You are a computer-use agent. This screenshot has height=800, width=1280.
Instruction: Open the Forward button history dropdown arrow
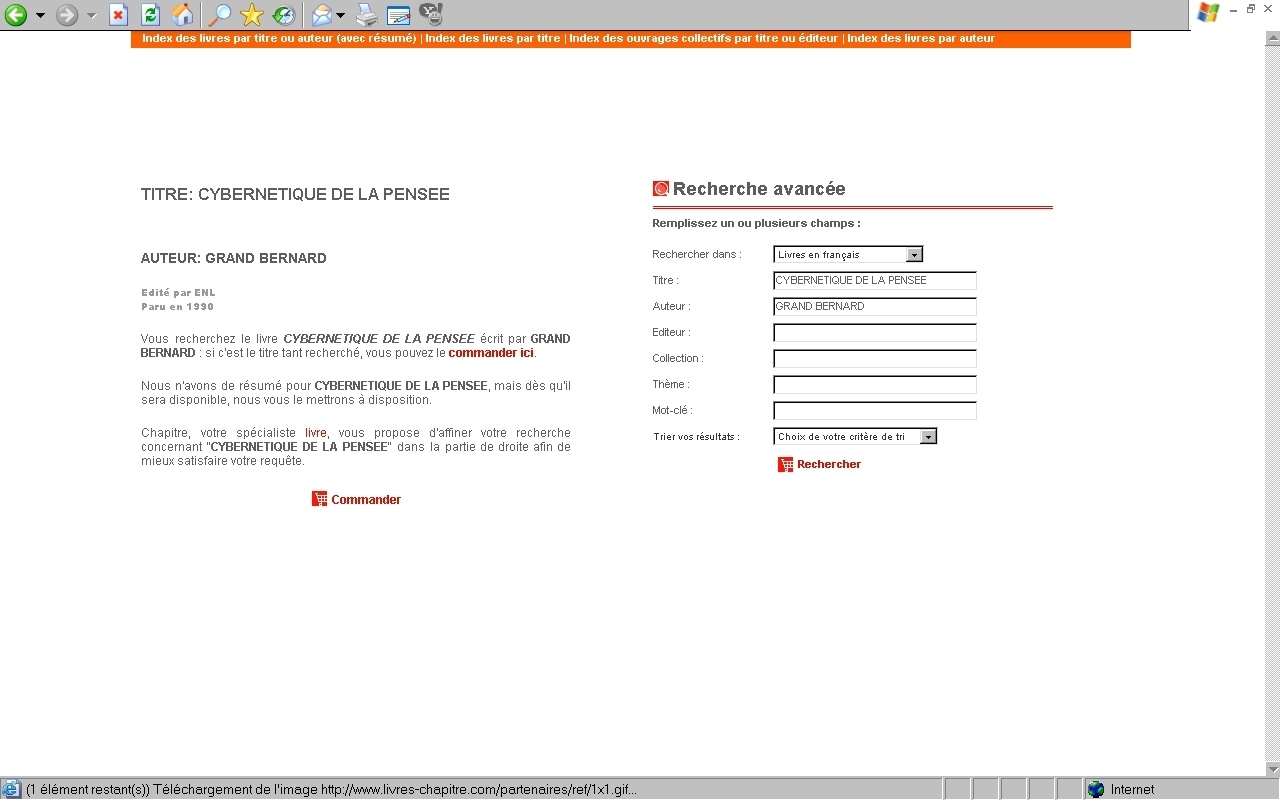point(91,15)
